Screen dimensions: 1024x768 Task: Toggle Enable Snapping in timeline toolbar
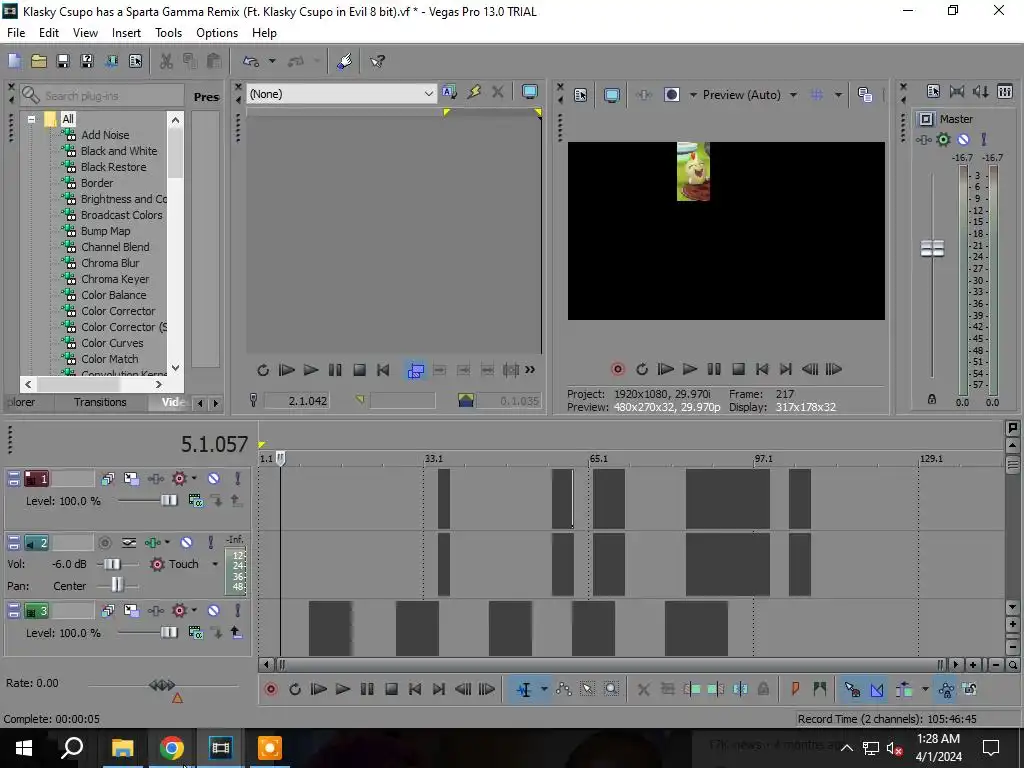coord(852,689)
